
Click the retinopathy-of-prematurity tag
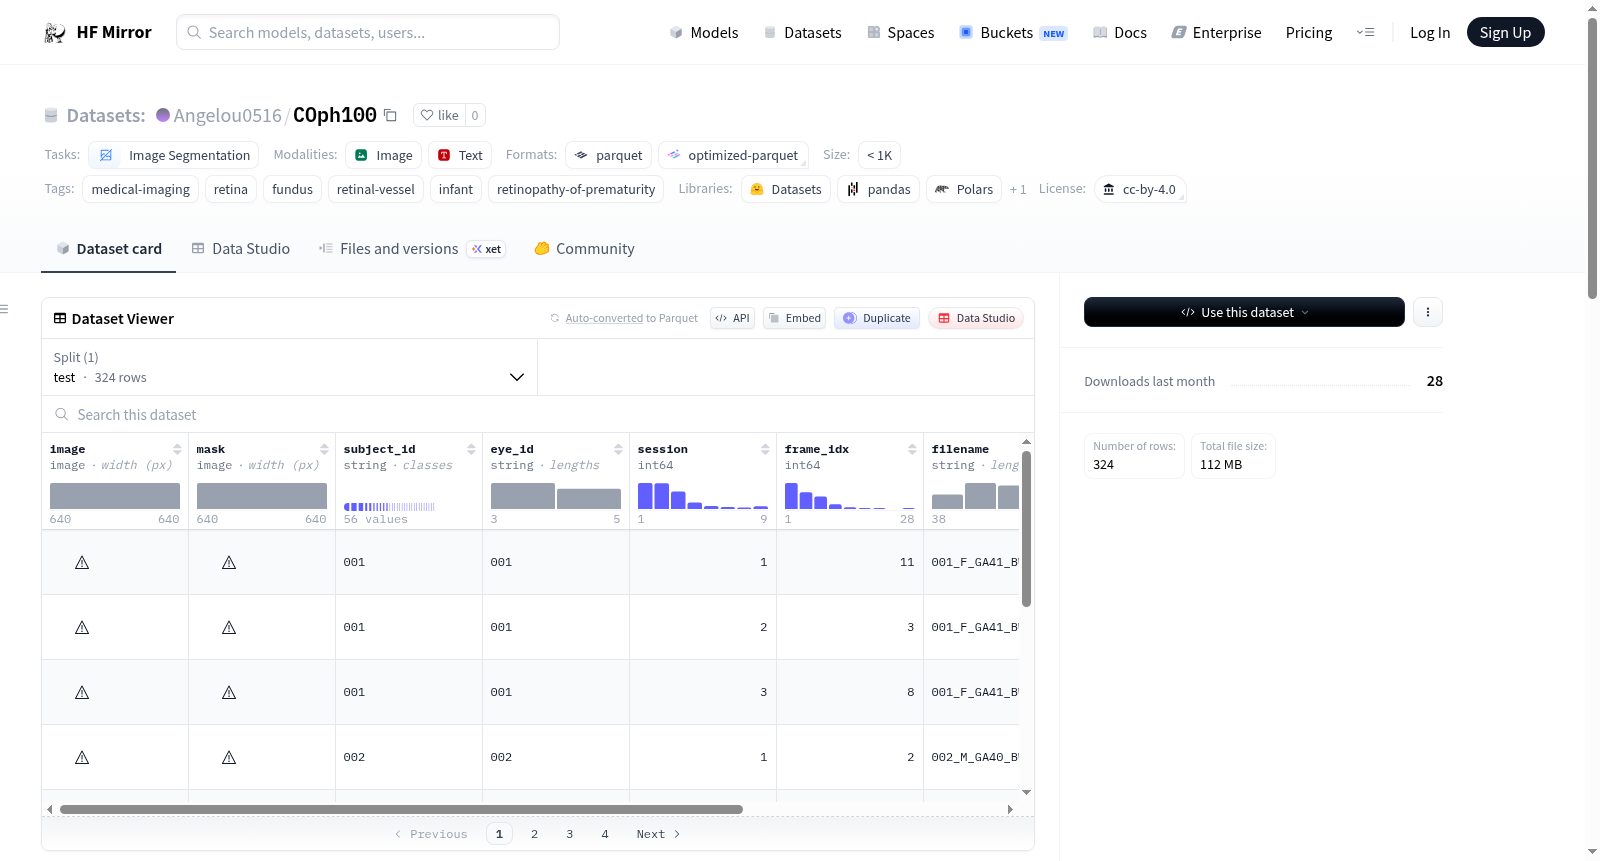click(576, 189)
